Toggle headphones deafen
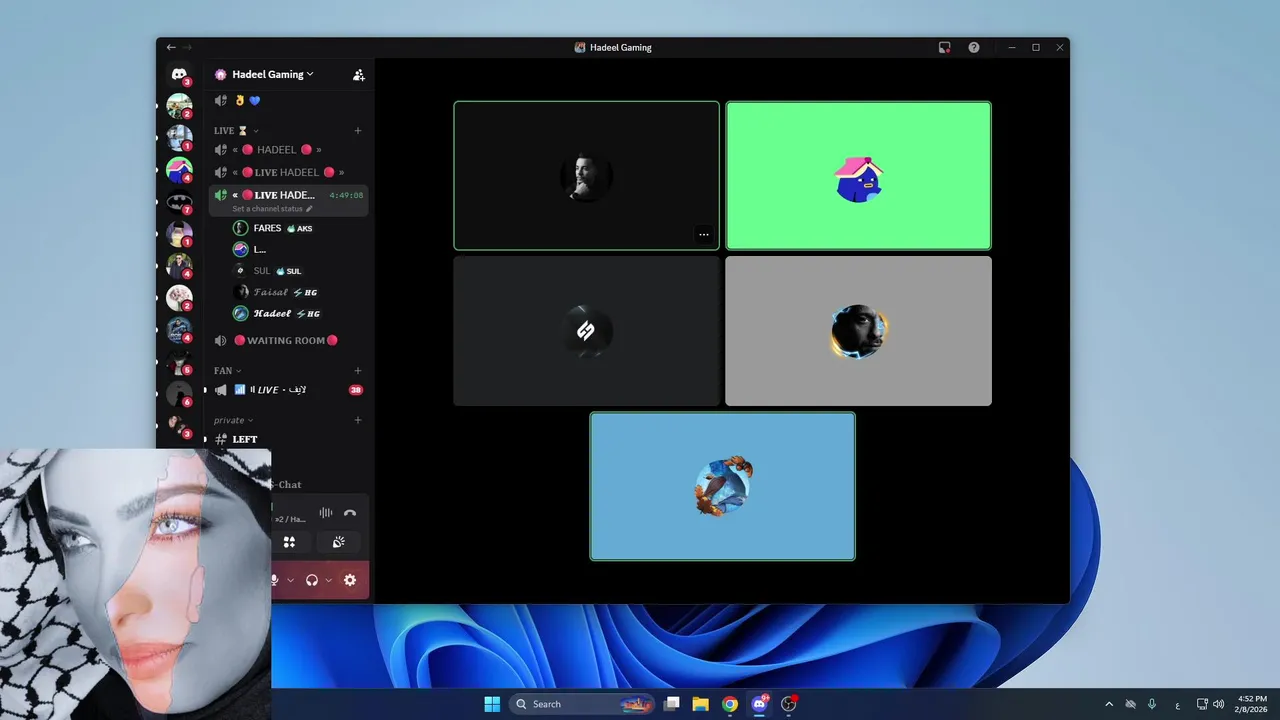Screen dimensions: 1280x720 pos(312,580)
